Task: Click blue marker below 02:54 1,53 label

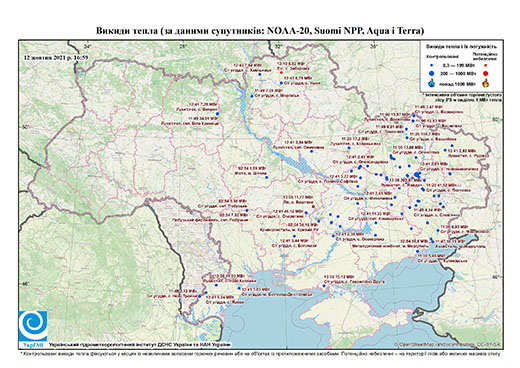Action: (x=266, y=177)
